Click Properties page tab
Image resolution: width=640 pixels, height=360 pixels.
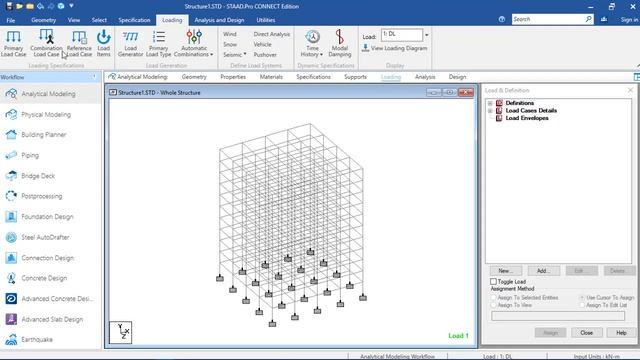[x=233, y=77]
